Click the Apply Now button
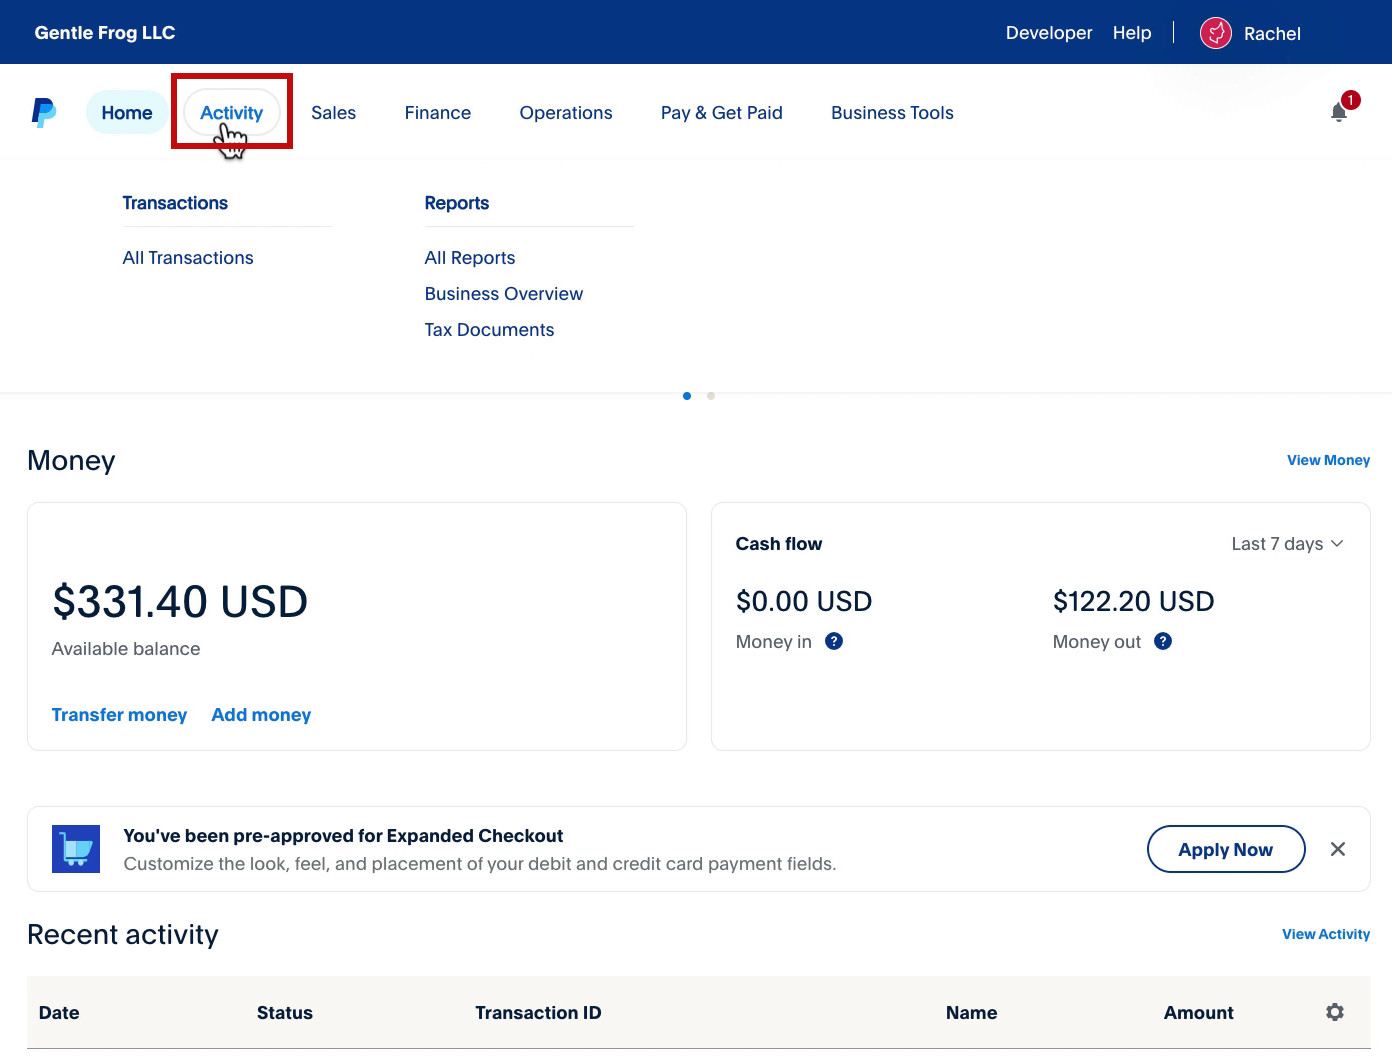 [x=1226, y=849]
